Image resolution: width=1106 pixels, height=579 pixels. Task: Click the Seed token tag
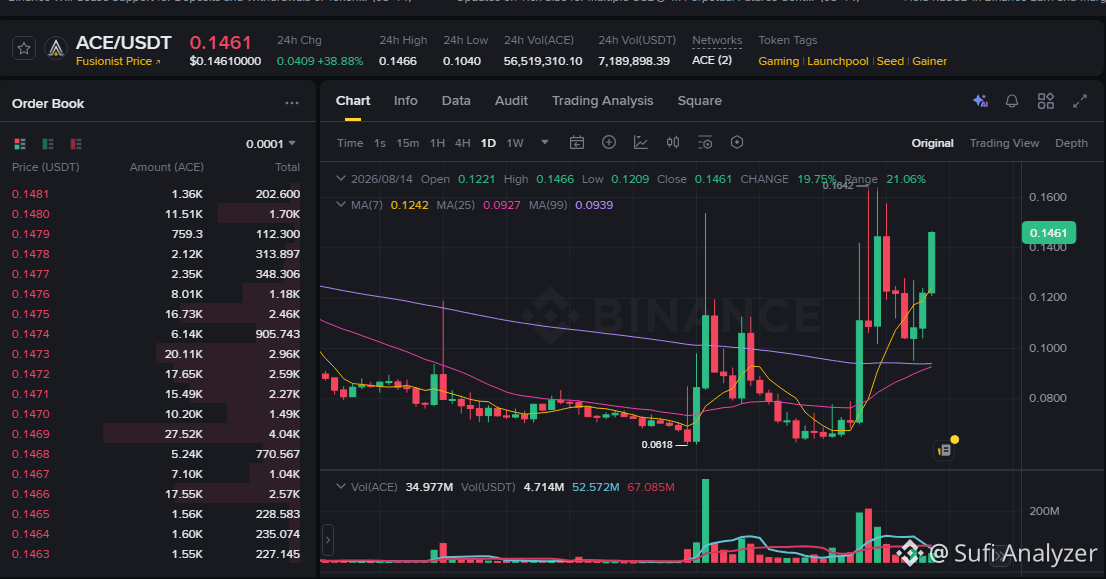pyautogui.click(x=890, y=61)
